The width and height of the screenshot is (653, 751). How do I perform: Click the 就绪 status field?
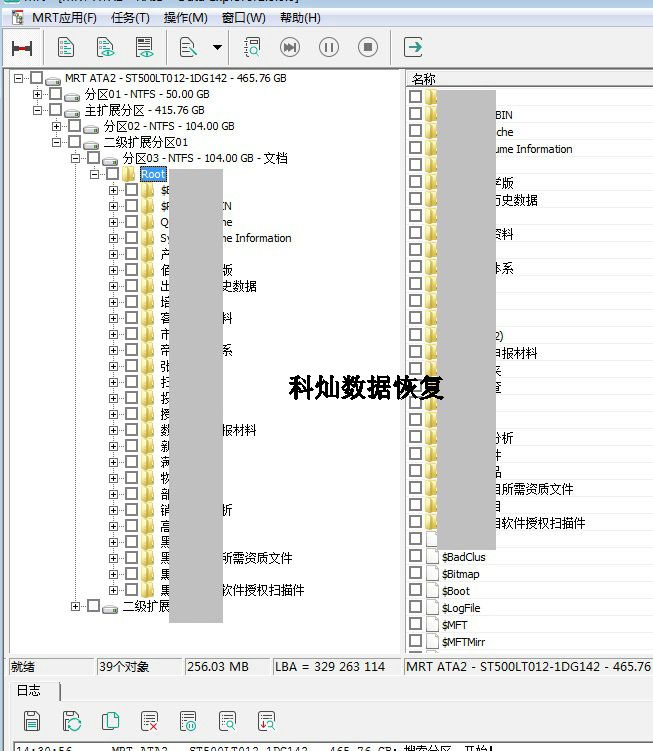[51, 667]
